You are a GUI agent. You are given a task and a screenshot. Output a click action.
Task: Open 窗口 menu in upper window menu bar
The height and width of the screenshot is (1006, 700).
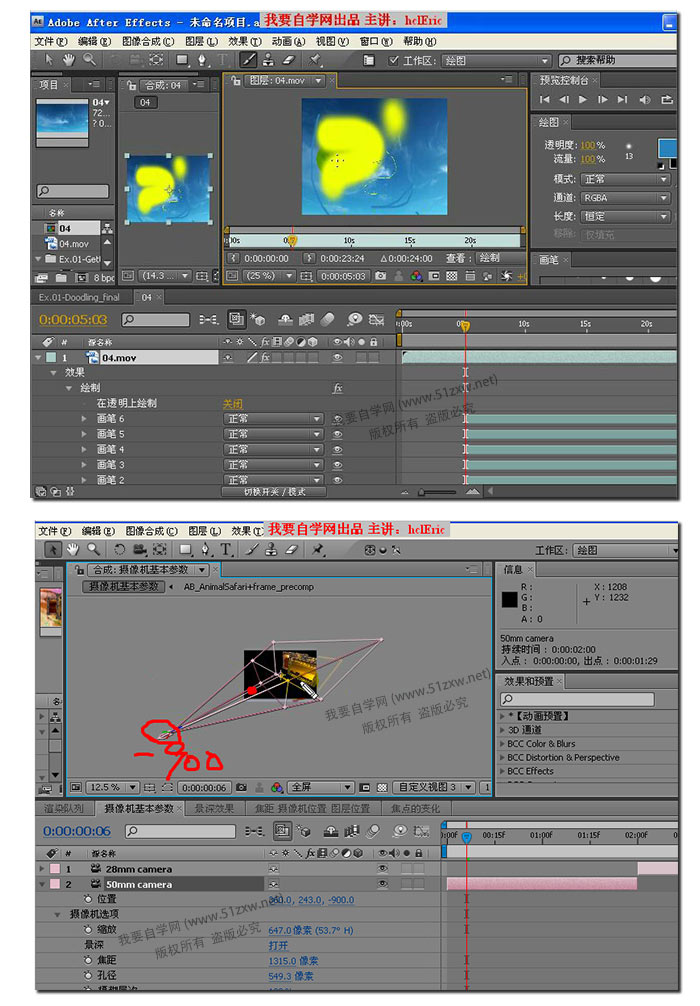click(x=375, y=41)
